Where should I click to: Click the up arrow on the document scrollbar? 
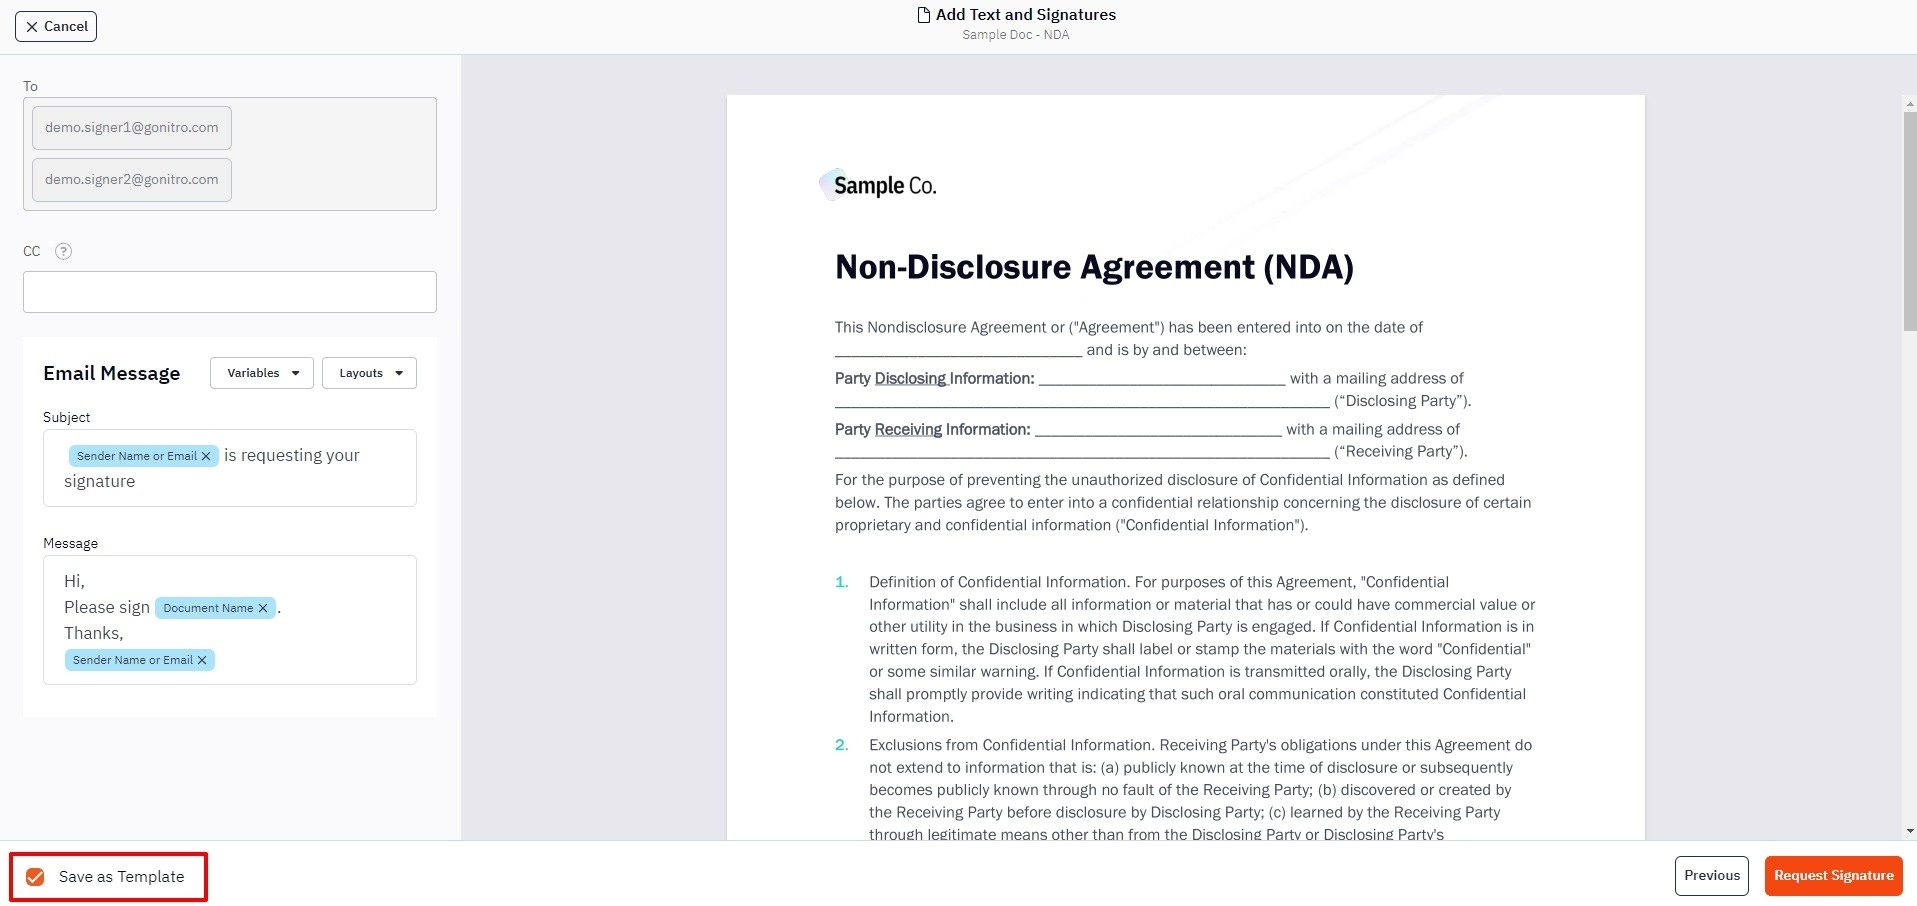pyautogui.click(x=1908, y=103)
